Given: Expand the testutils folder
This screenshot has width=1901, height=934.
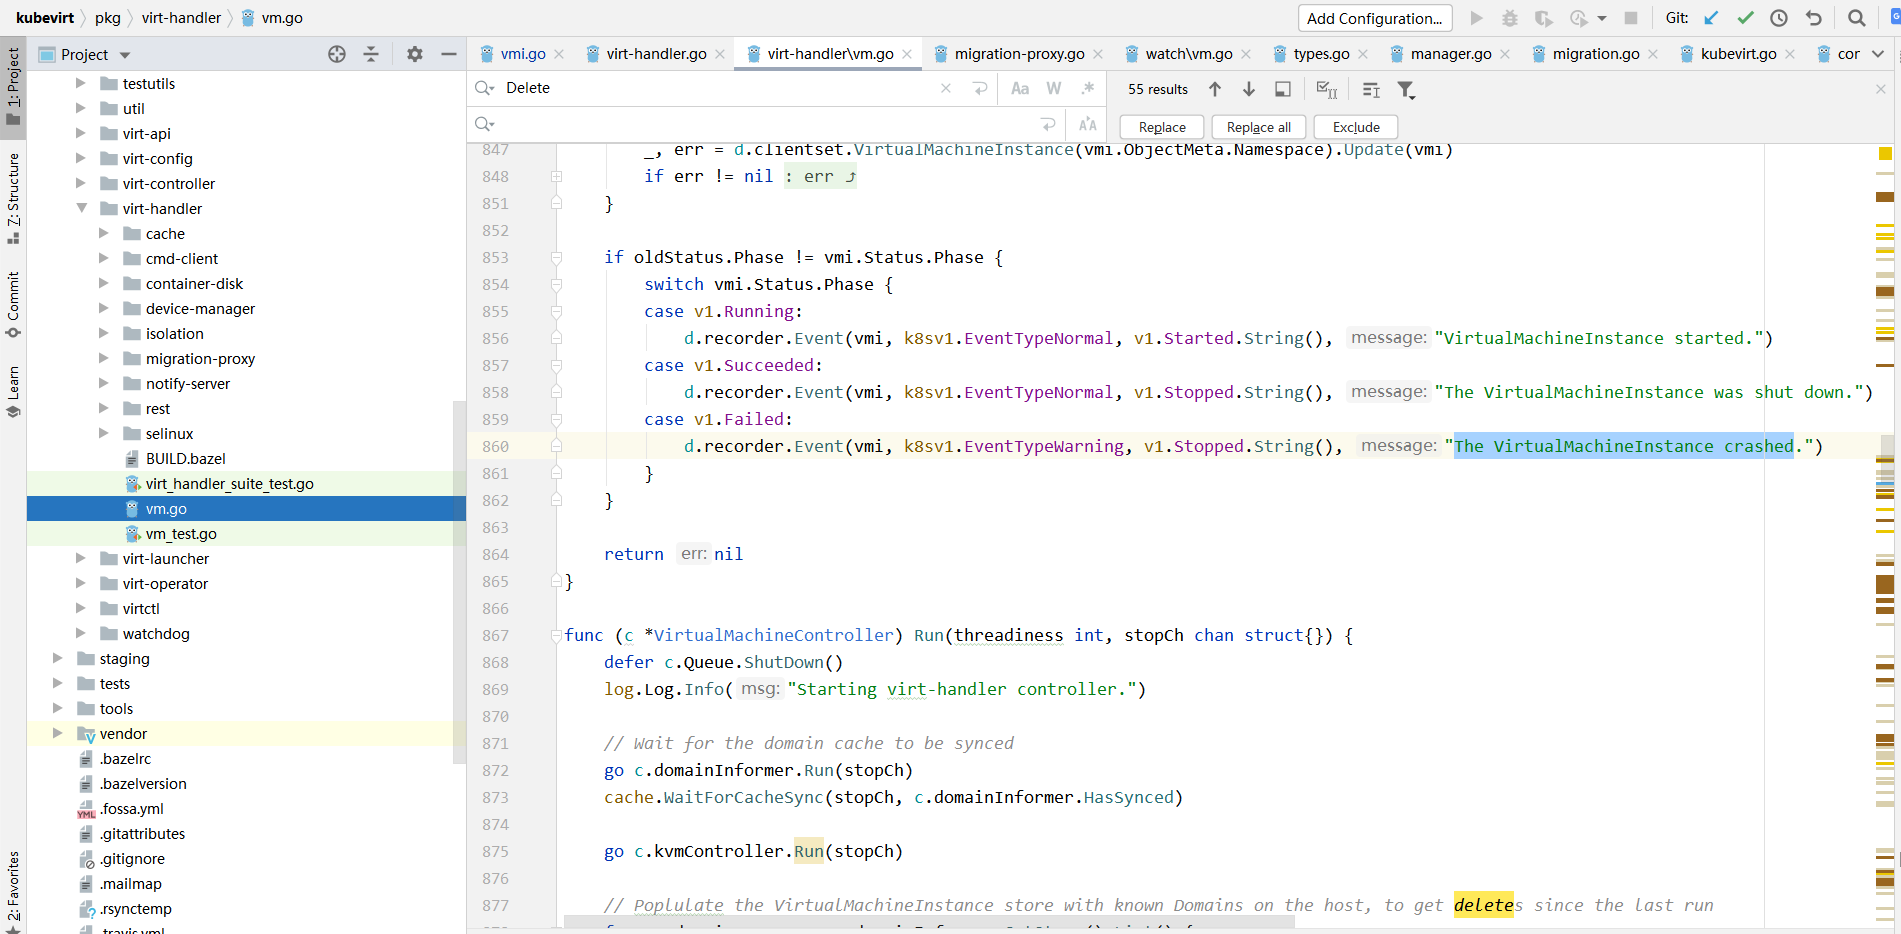Looking at the screenshot, I should coord(81,83).
